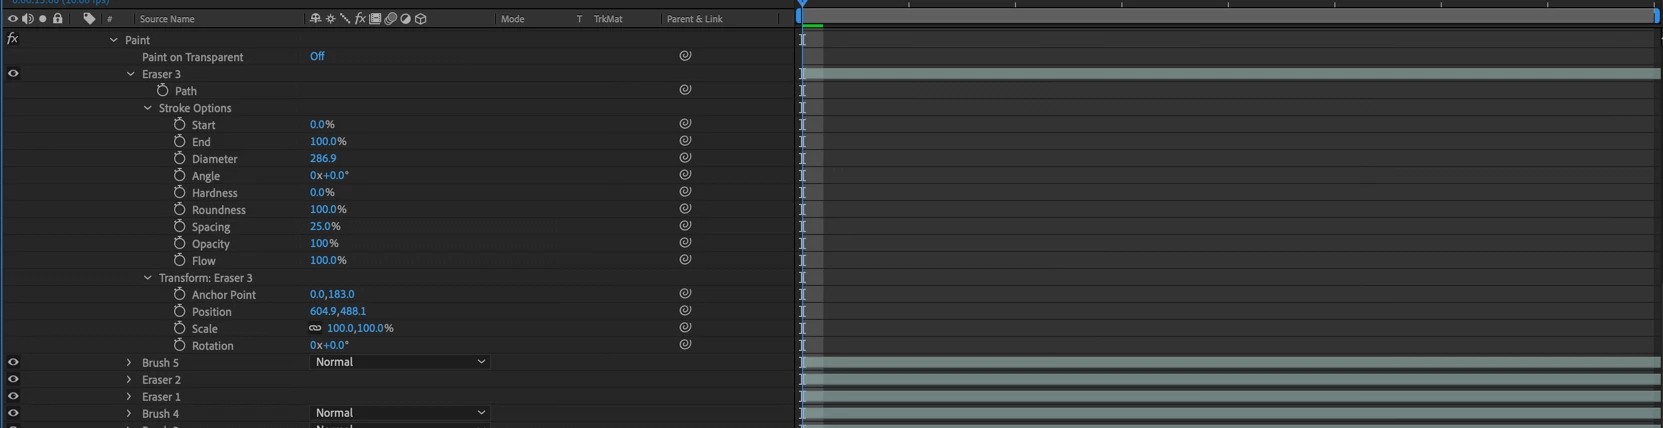Enable the Position stopwatch

(x=179, y=311)
